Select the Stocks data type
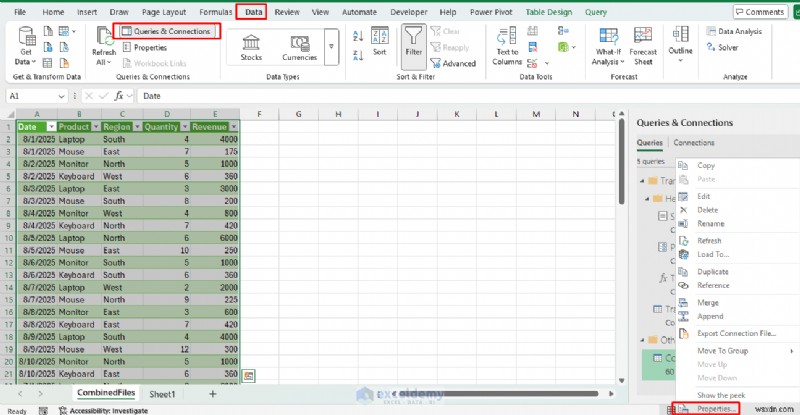 tap(251, 47)
